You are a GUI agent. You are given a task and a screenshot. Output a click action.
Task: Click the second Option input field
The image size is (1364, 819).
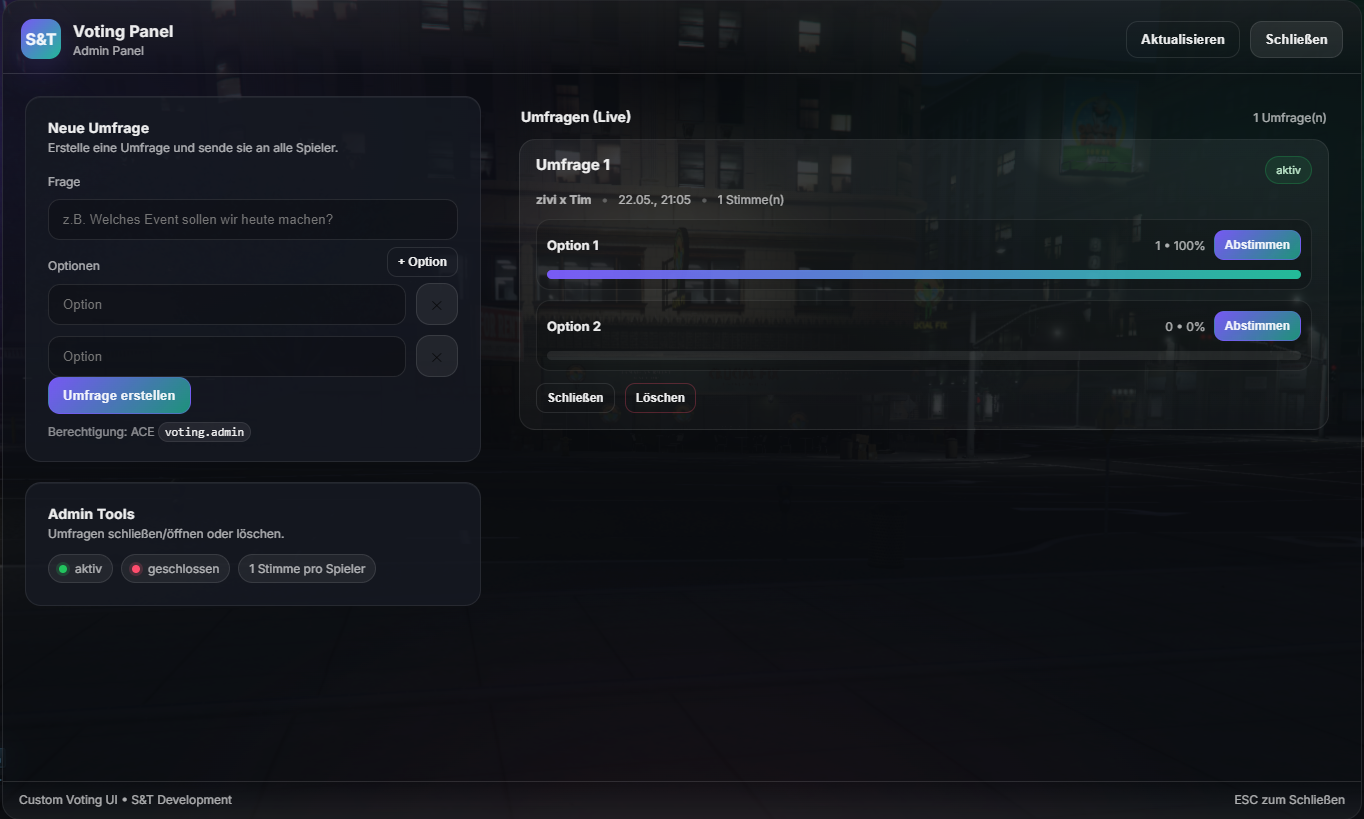[227, 356]
